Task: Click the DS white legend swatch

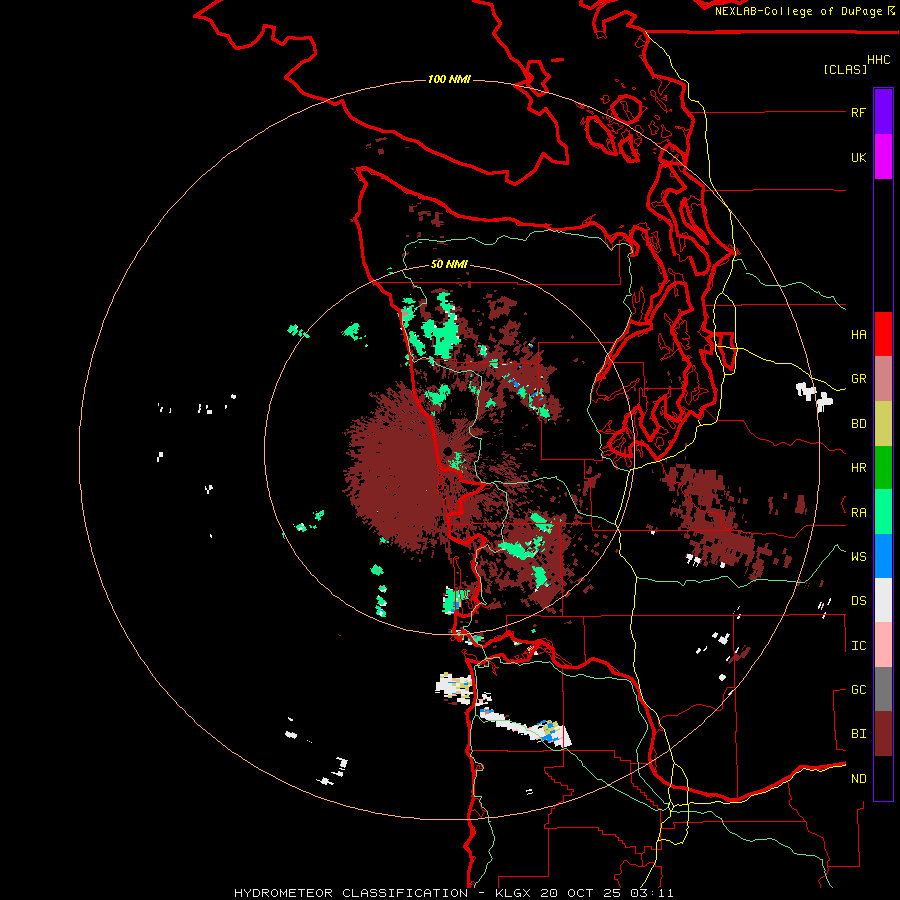Action: [883, 600]
